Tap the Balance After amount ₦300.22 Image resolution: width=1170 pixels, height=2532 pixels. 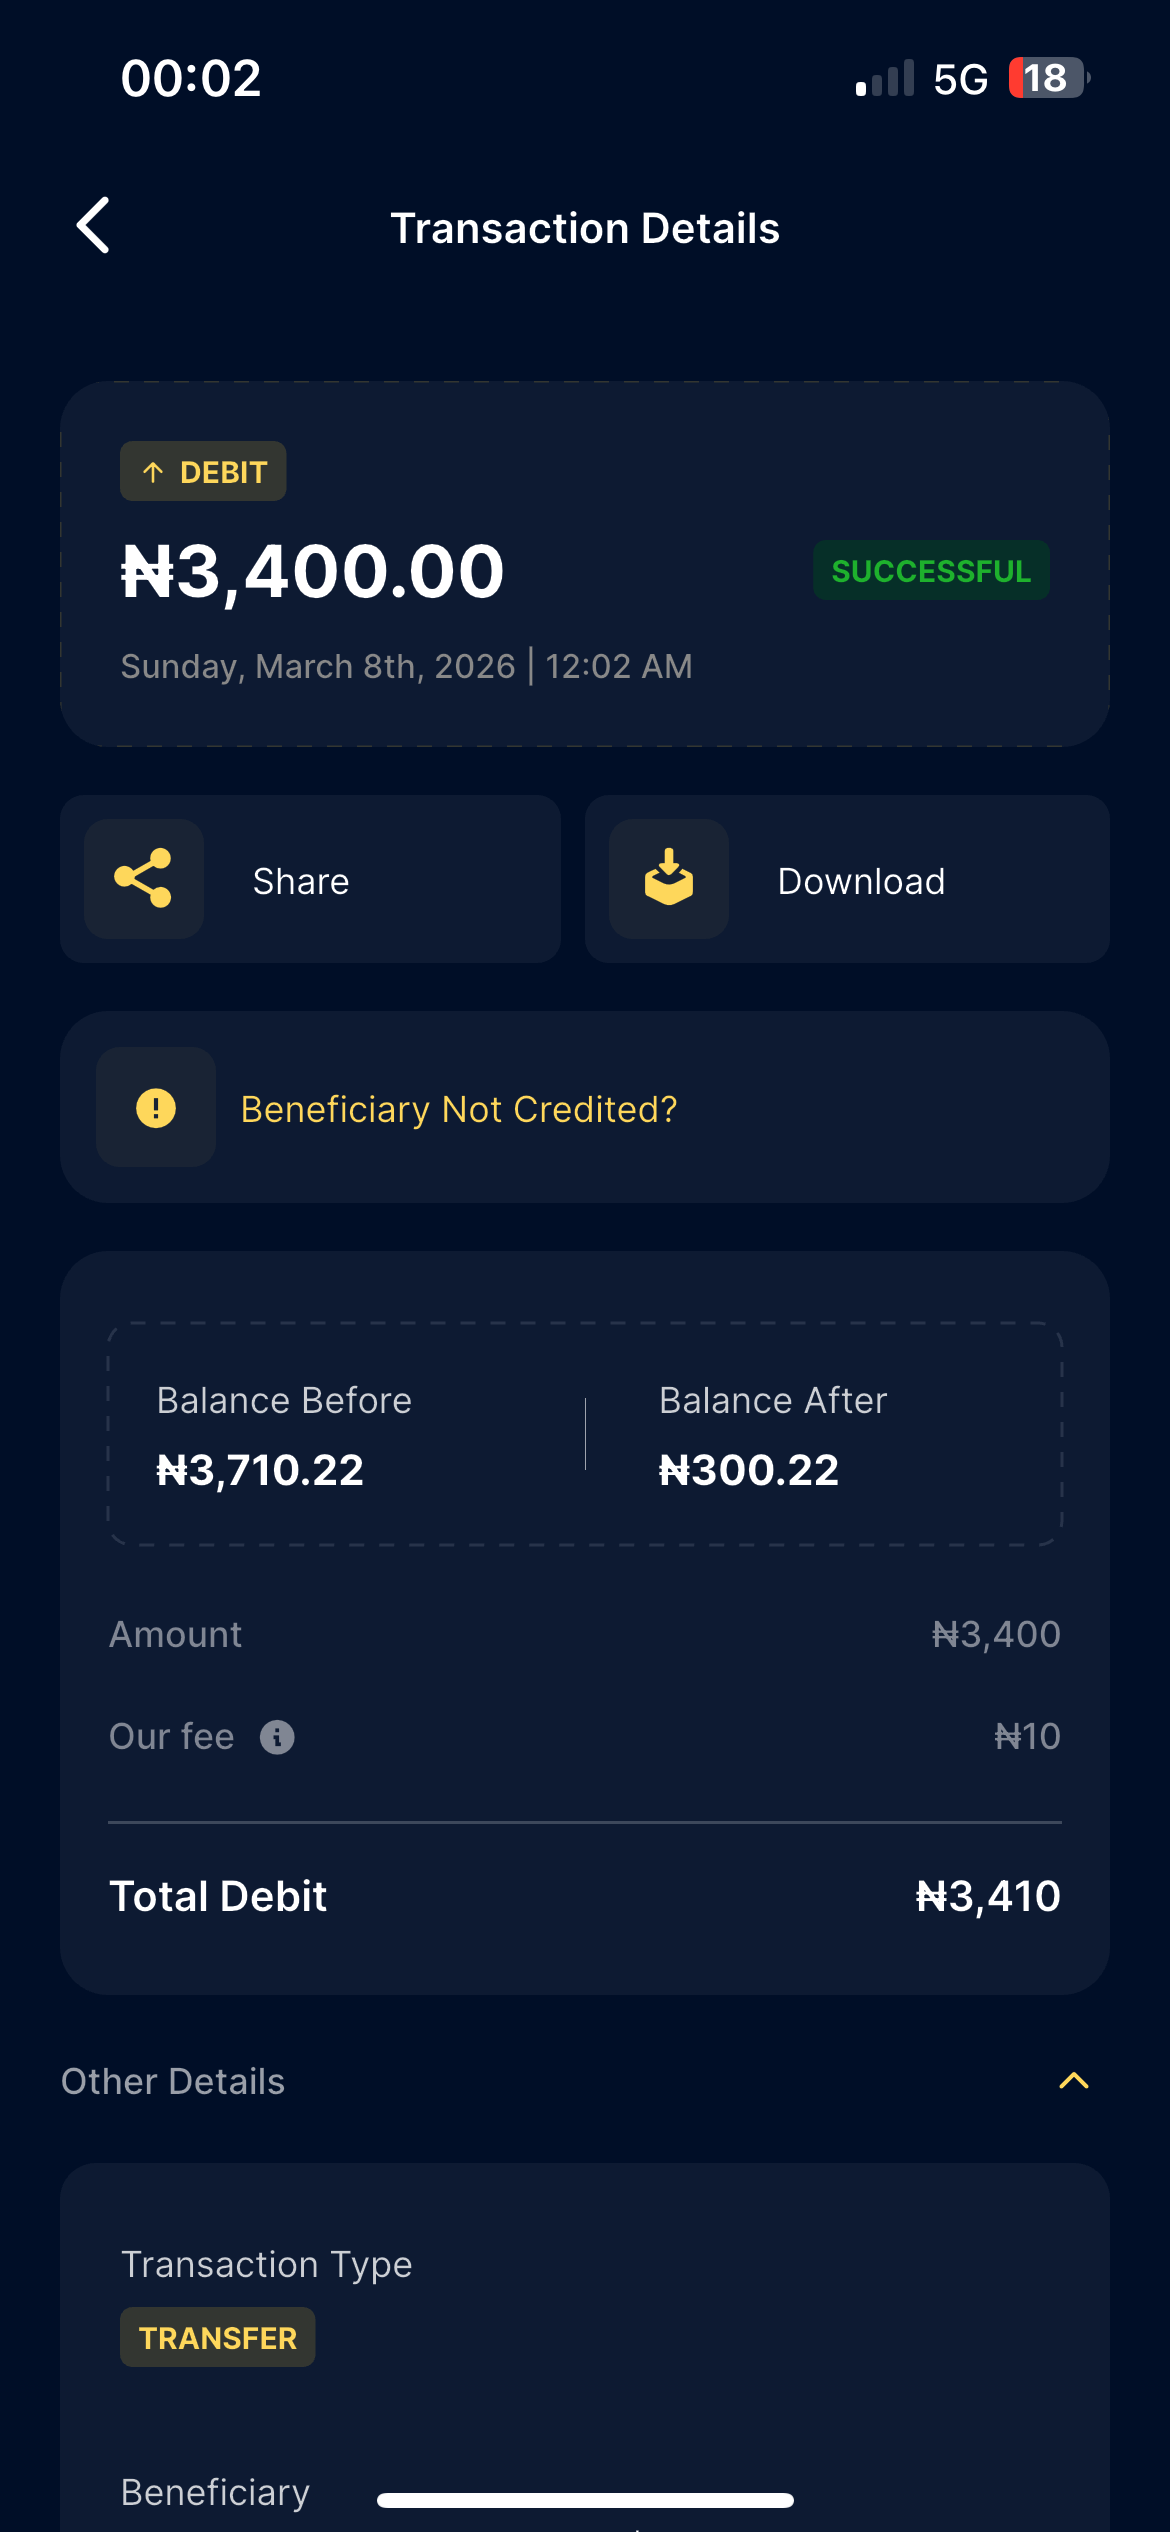749,1470
